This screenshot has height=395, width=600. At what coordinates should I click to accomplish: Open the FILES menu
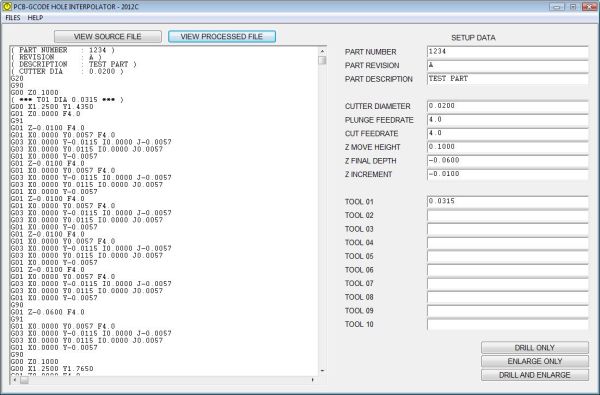(x=13, y=18)
